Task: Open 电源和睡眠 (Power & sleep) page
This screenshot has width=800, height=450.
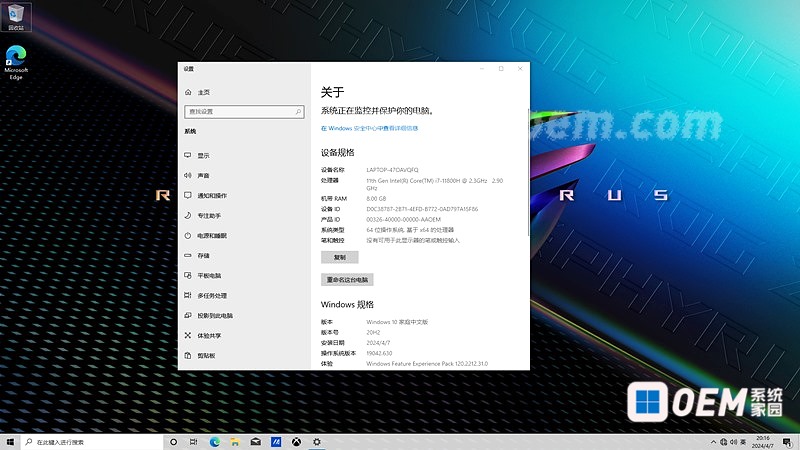Action: (x=212, y=236)
